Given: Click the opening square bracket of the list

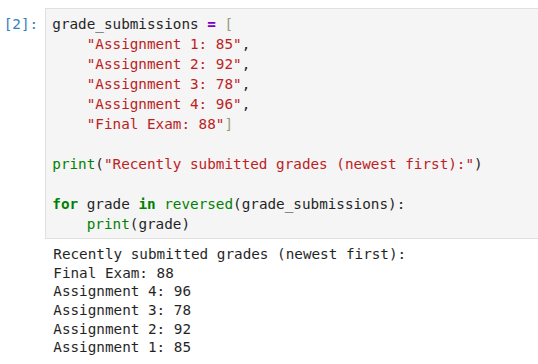Looking at the screenshot, I should pos(229,25).
